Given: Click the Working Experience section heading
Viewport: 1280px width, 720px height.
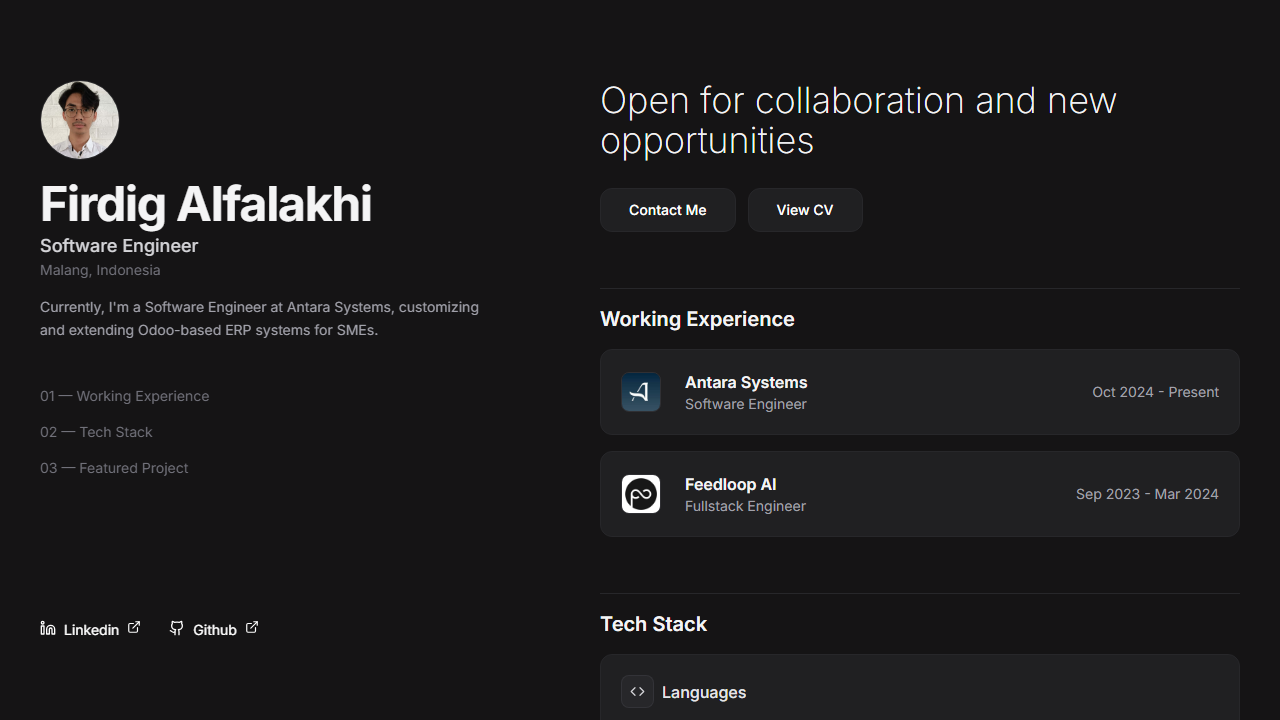Looking at the screenshot, I should click(697, 319).
